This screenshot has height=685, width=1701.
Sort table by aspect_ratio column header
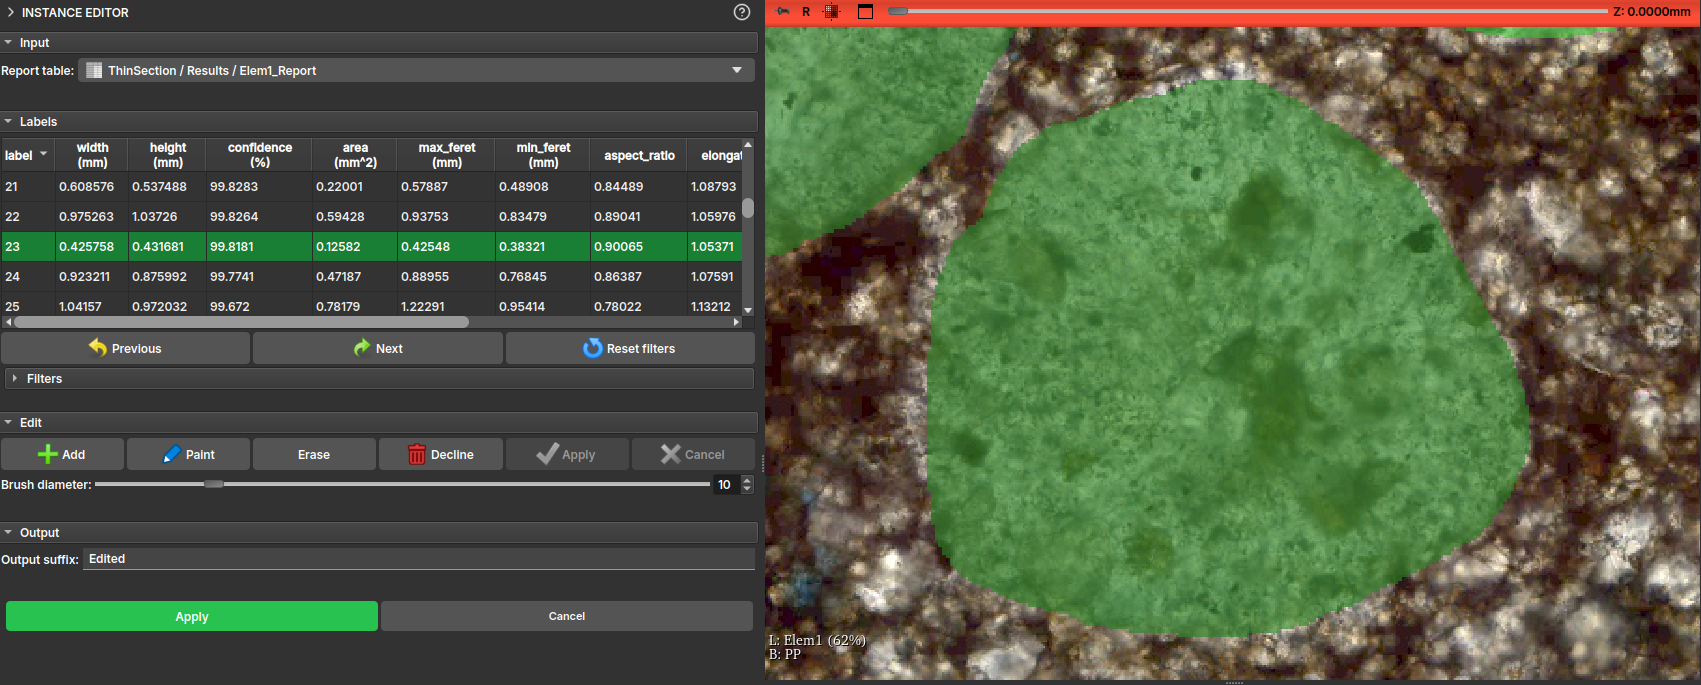click(x=639, y=156)
